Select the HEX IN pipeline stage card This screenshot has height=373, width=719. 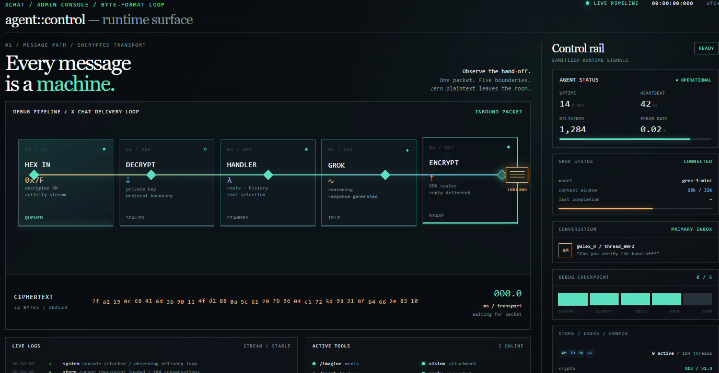(x=66, y=183)
